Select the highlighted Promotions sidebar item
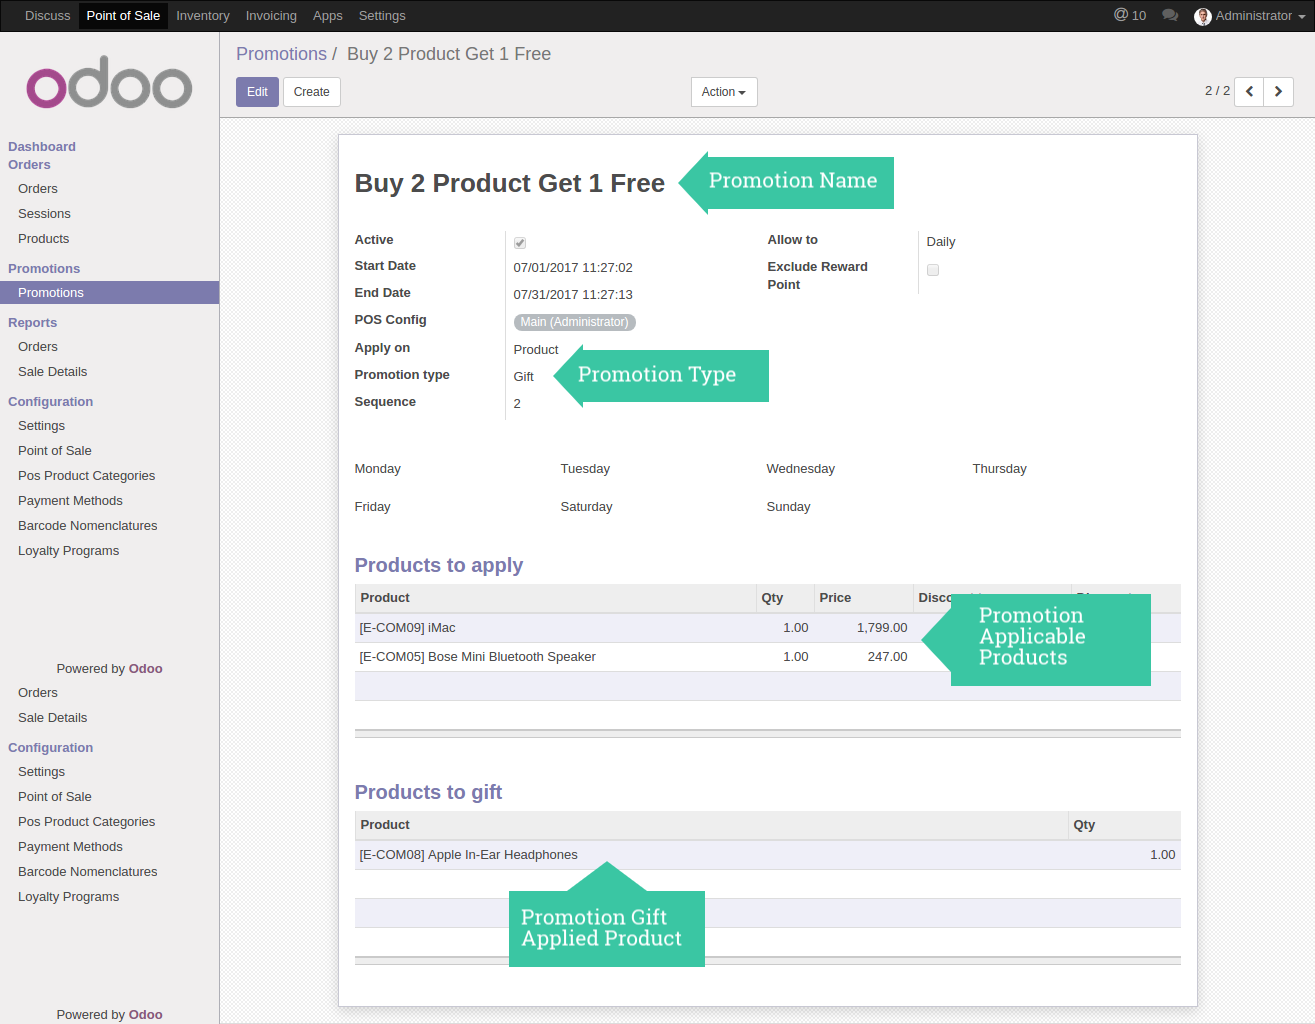The height and width of the screenshot is (1024, 1315). (109, 293)
